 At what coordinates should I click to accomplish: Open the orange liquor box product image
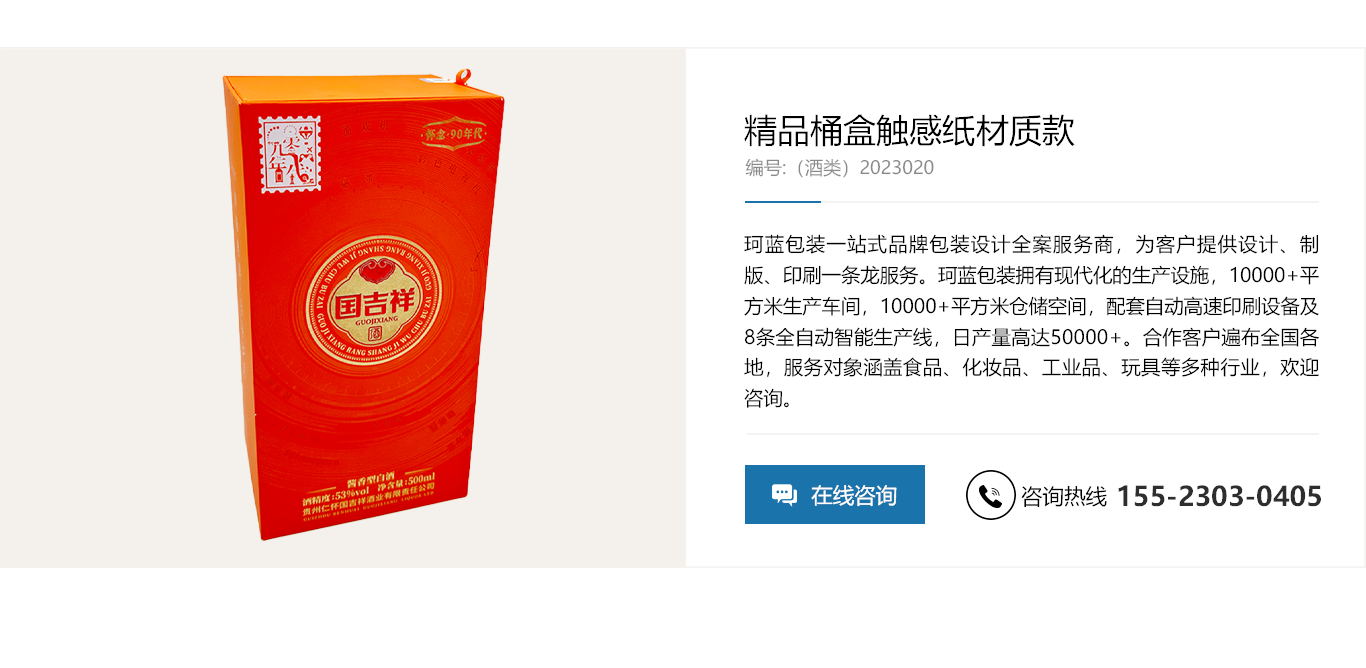364,305
